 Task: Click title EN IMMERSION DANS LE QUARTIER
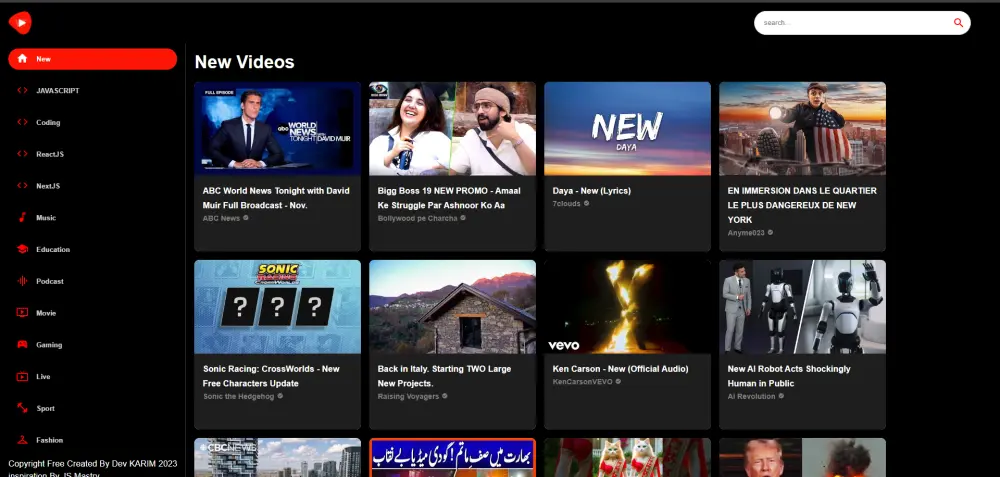(802, 205)
